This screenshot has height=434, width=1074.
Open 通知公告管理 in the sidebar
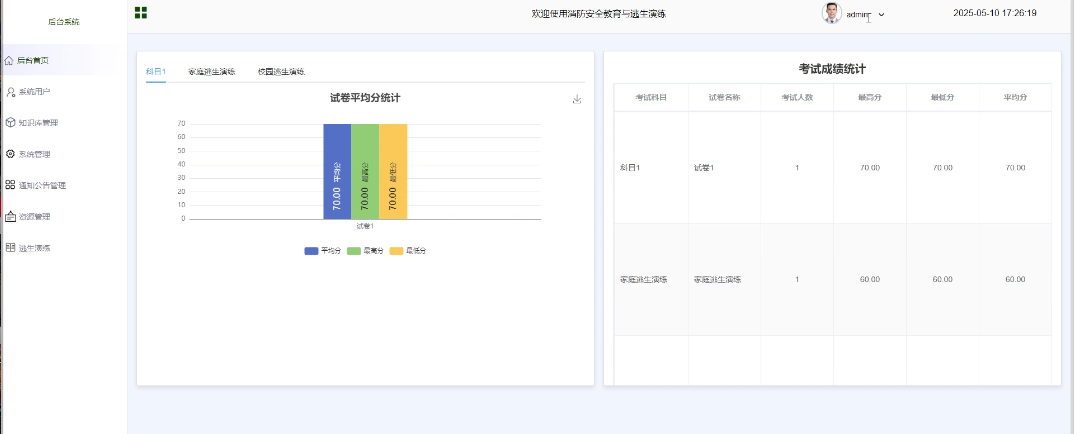(x=42, y=186)
